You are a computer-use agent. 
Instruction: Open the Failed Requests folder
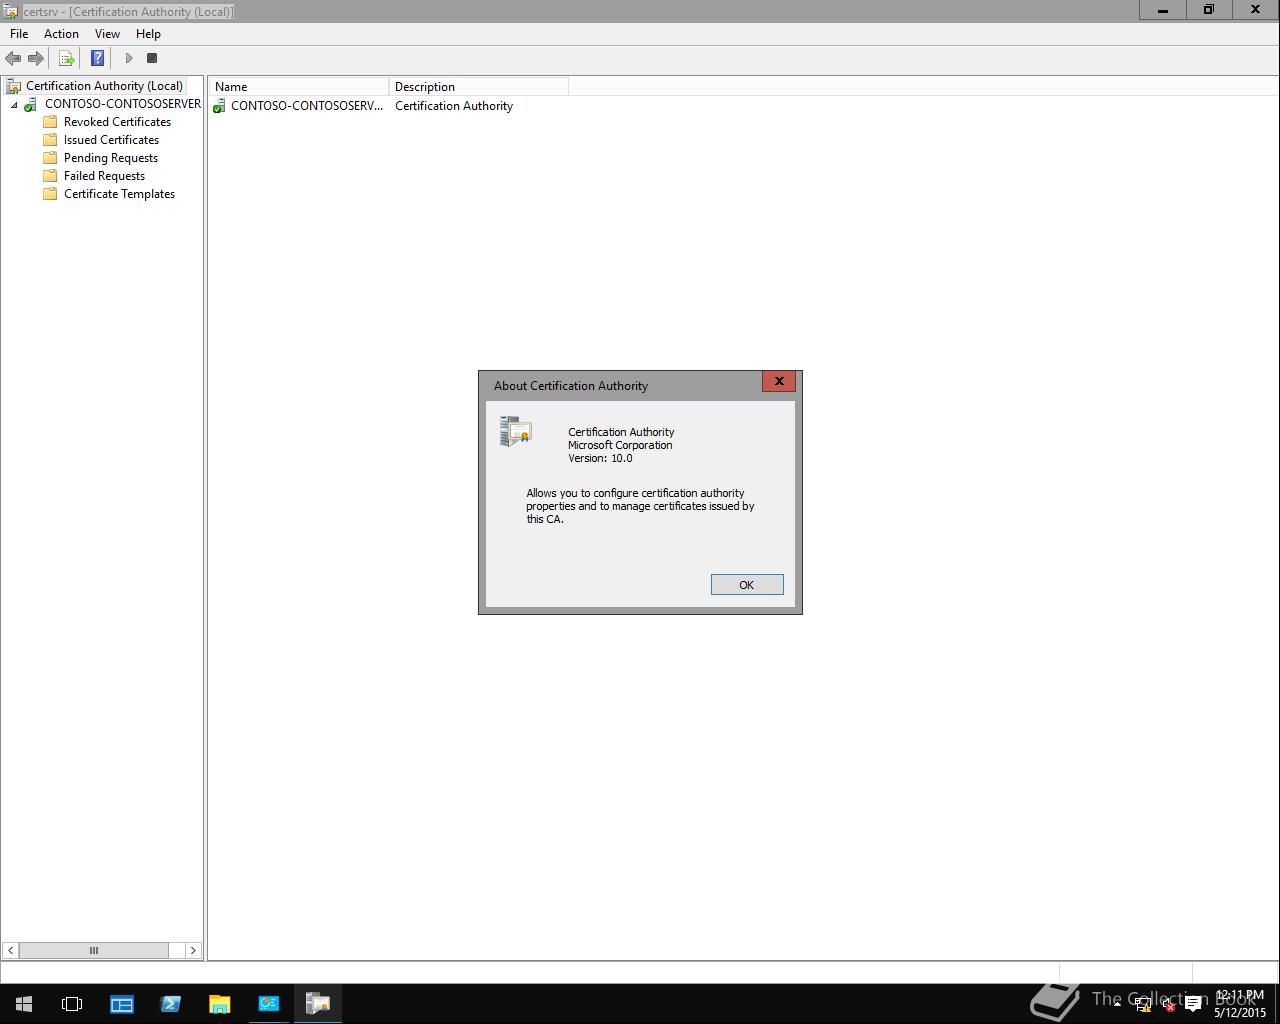104,176
